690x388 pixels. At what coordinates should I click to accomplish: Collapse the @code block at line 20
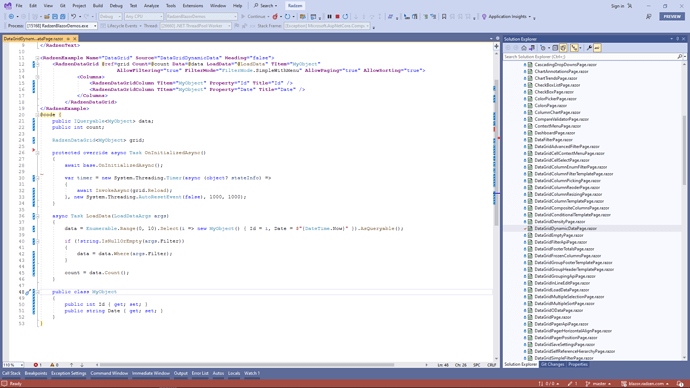[x=37, y=115]
